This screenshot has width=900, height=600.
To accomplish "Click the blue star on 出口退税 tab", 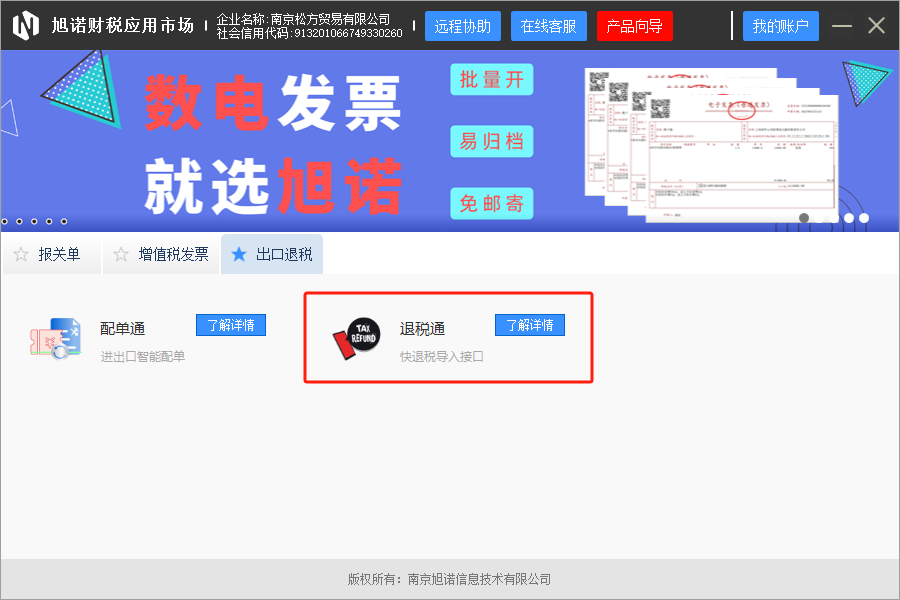I will click(x=239, y=254).
